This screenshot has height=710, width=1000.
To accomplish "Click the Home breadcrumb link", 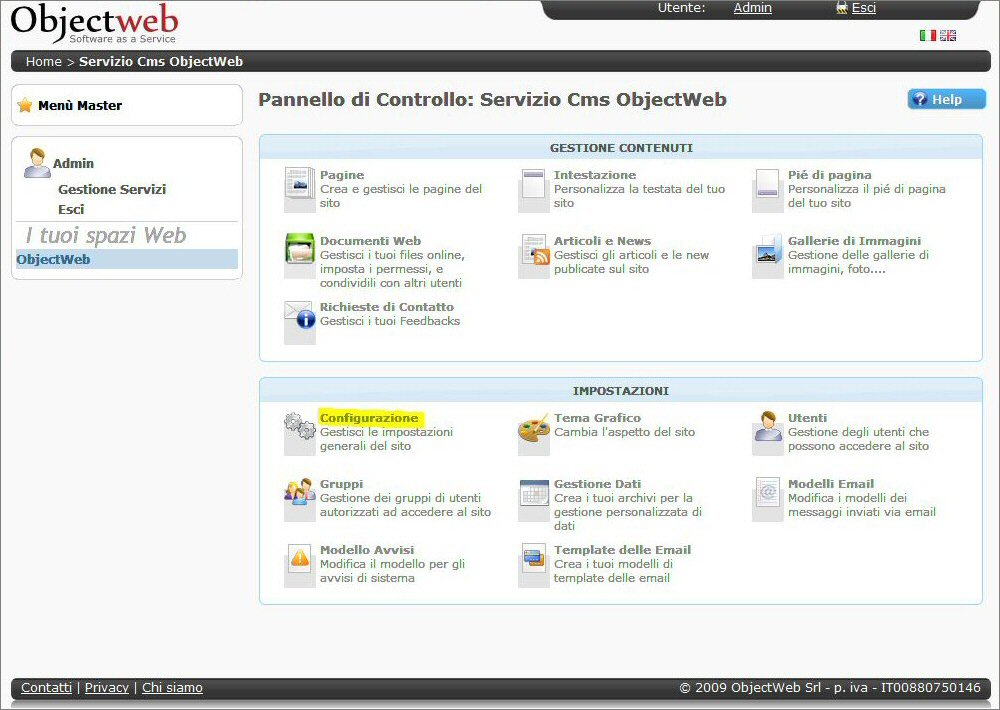I will (43, 61).
